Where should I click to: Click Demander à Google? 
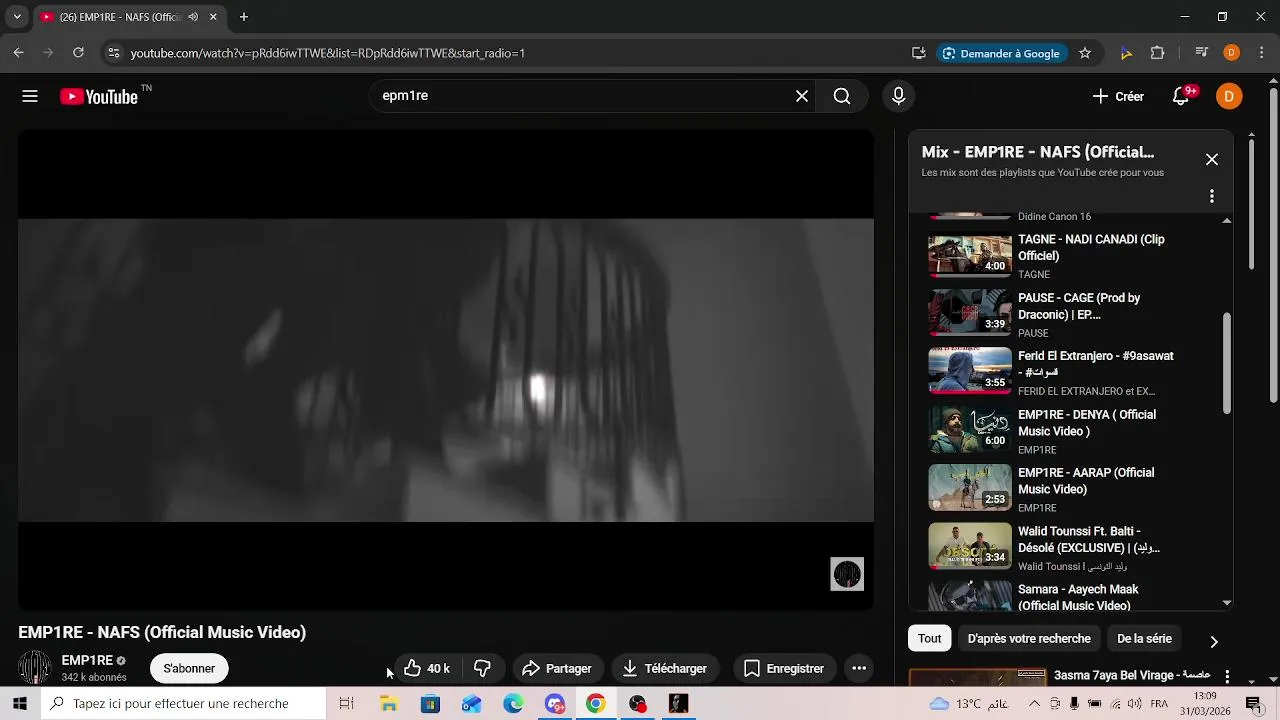(x=1001, y=53)
